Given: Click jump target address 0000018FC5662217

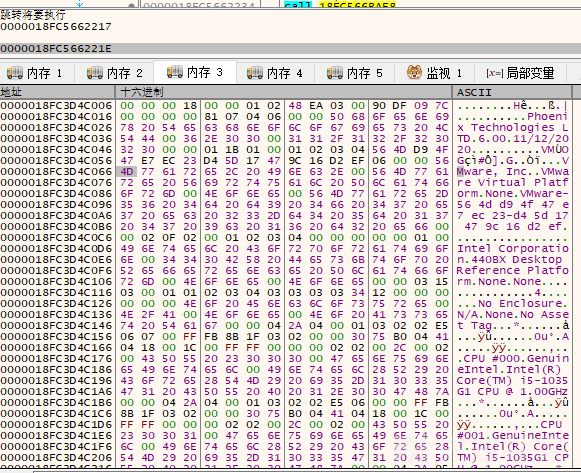Looking at the screenshot, I should coord(56,27).
